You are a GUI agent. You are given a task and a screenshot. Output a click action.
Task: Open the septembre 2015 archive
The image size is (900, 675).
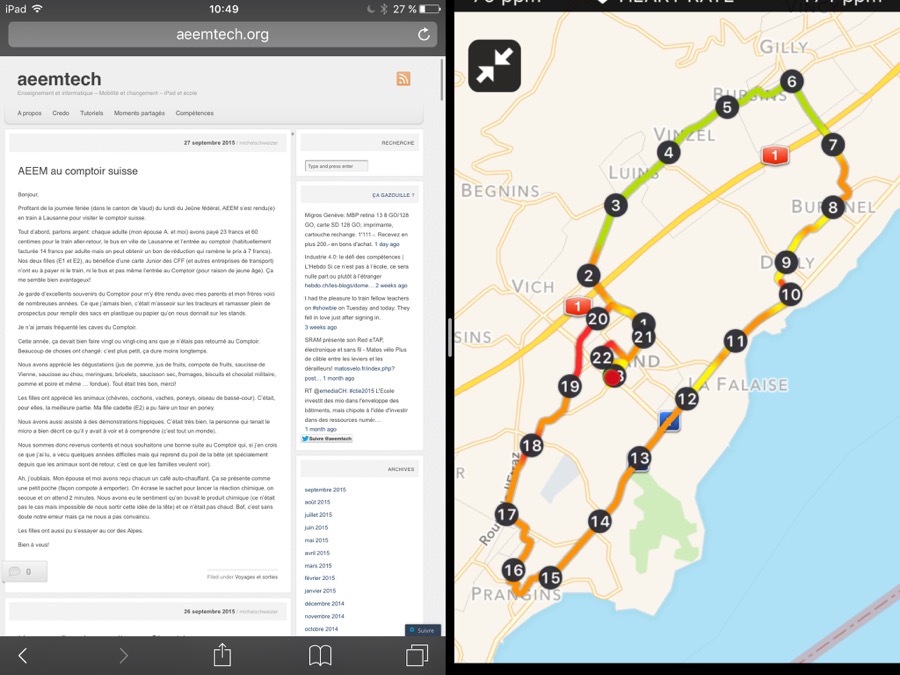pyautogui.click(x=325, y=490)
